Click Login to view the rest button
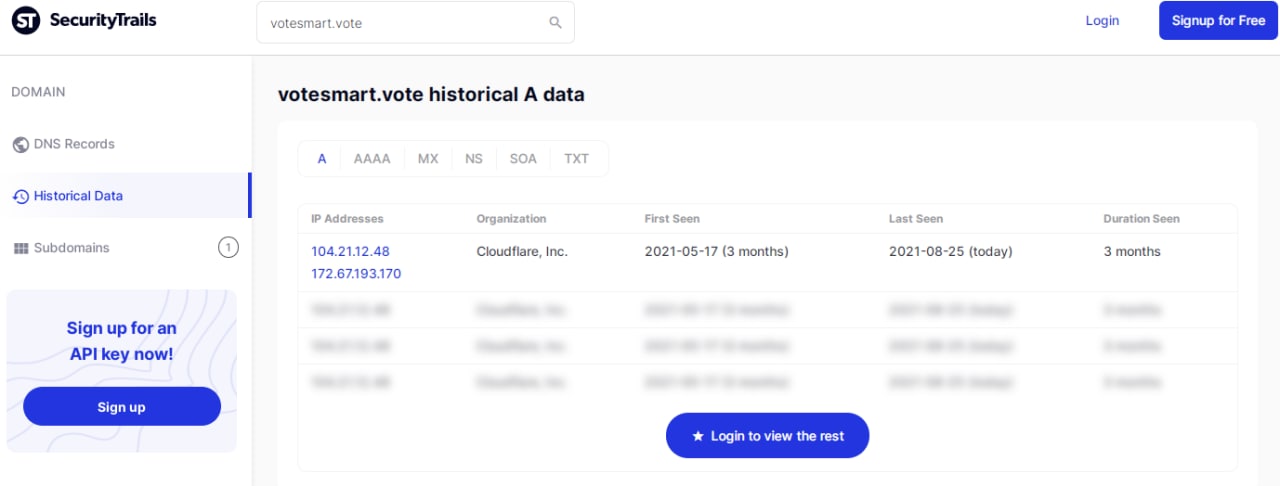This screenshot has height=486, width=1280. (x=767, y=436)
